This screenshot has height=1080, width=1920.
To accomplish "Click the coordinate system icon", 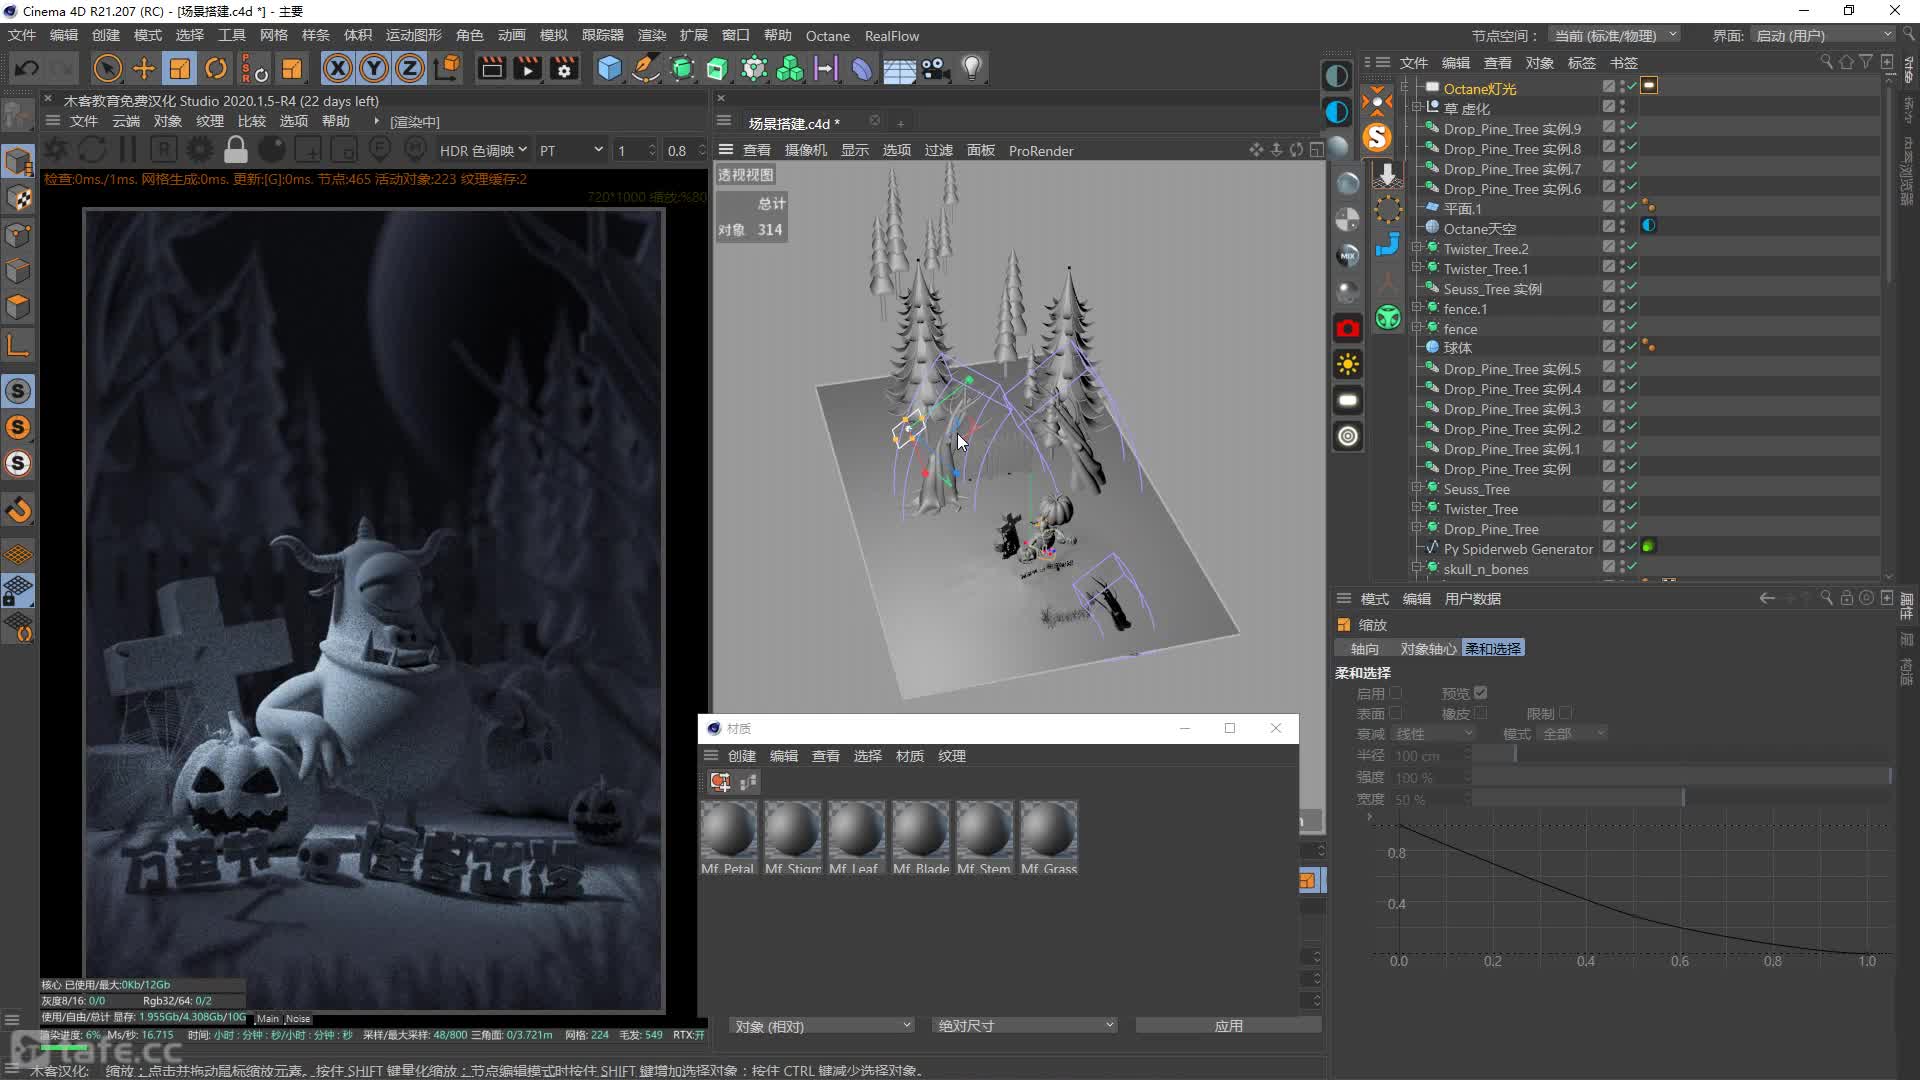I will coord(449,67).
